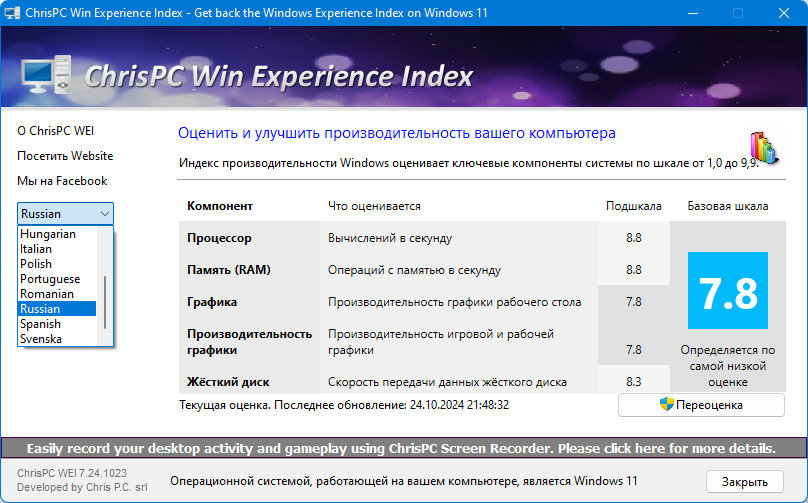The height and width of the screenshot is (503, 808).
Task: Click 'Операций с памятью в секунду' description
Action: (x=414, y=270)
